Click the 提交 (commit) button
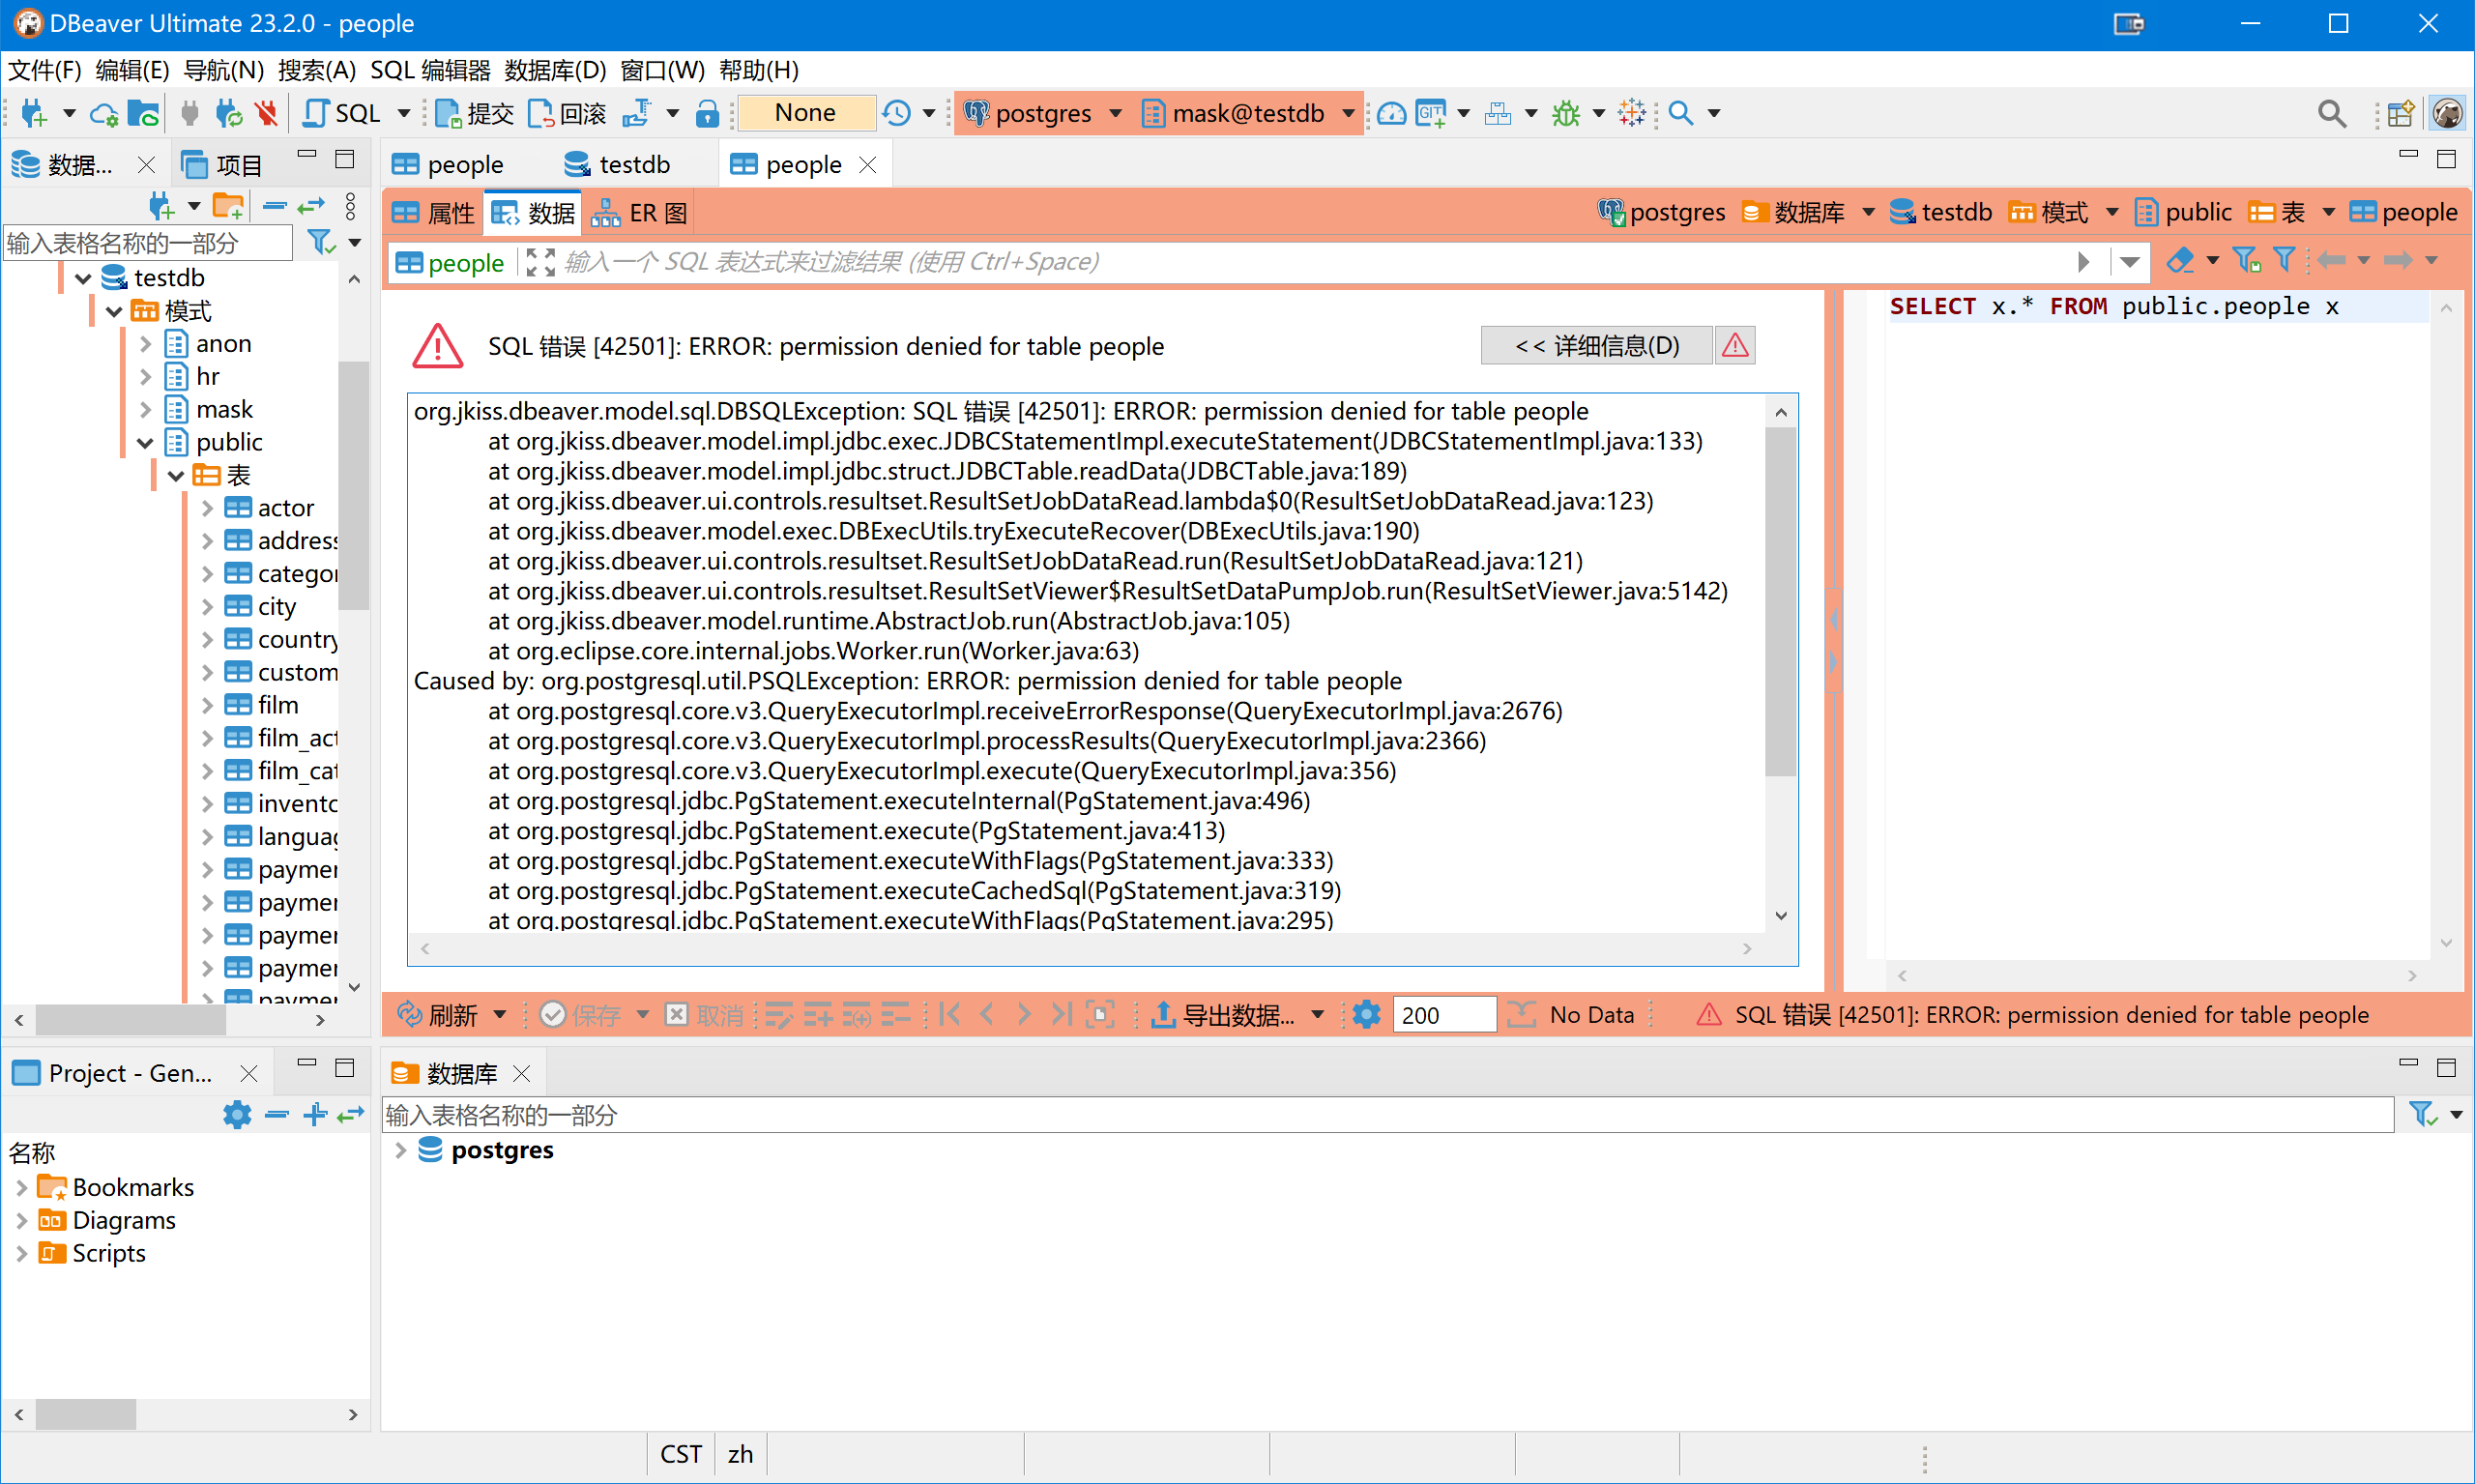Viewport: 2475px width, 1484px height. tap(474, 113)
